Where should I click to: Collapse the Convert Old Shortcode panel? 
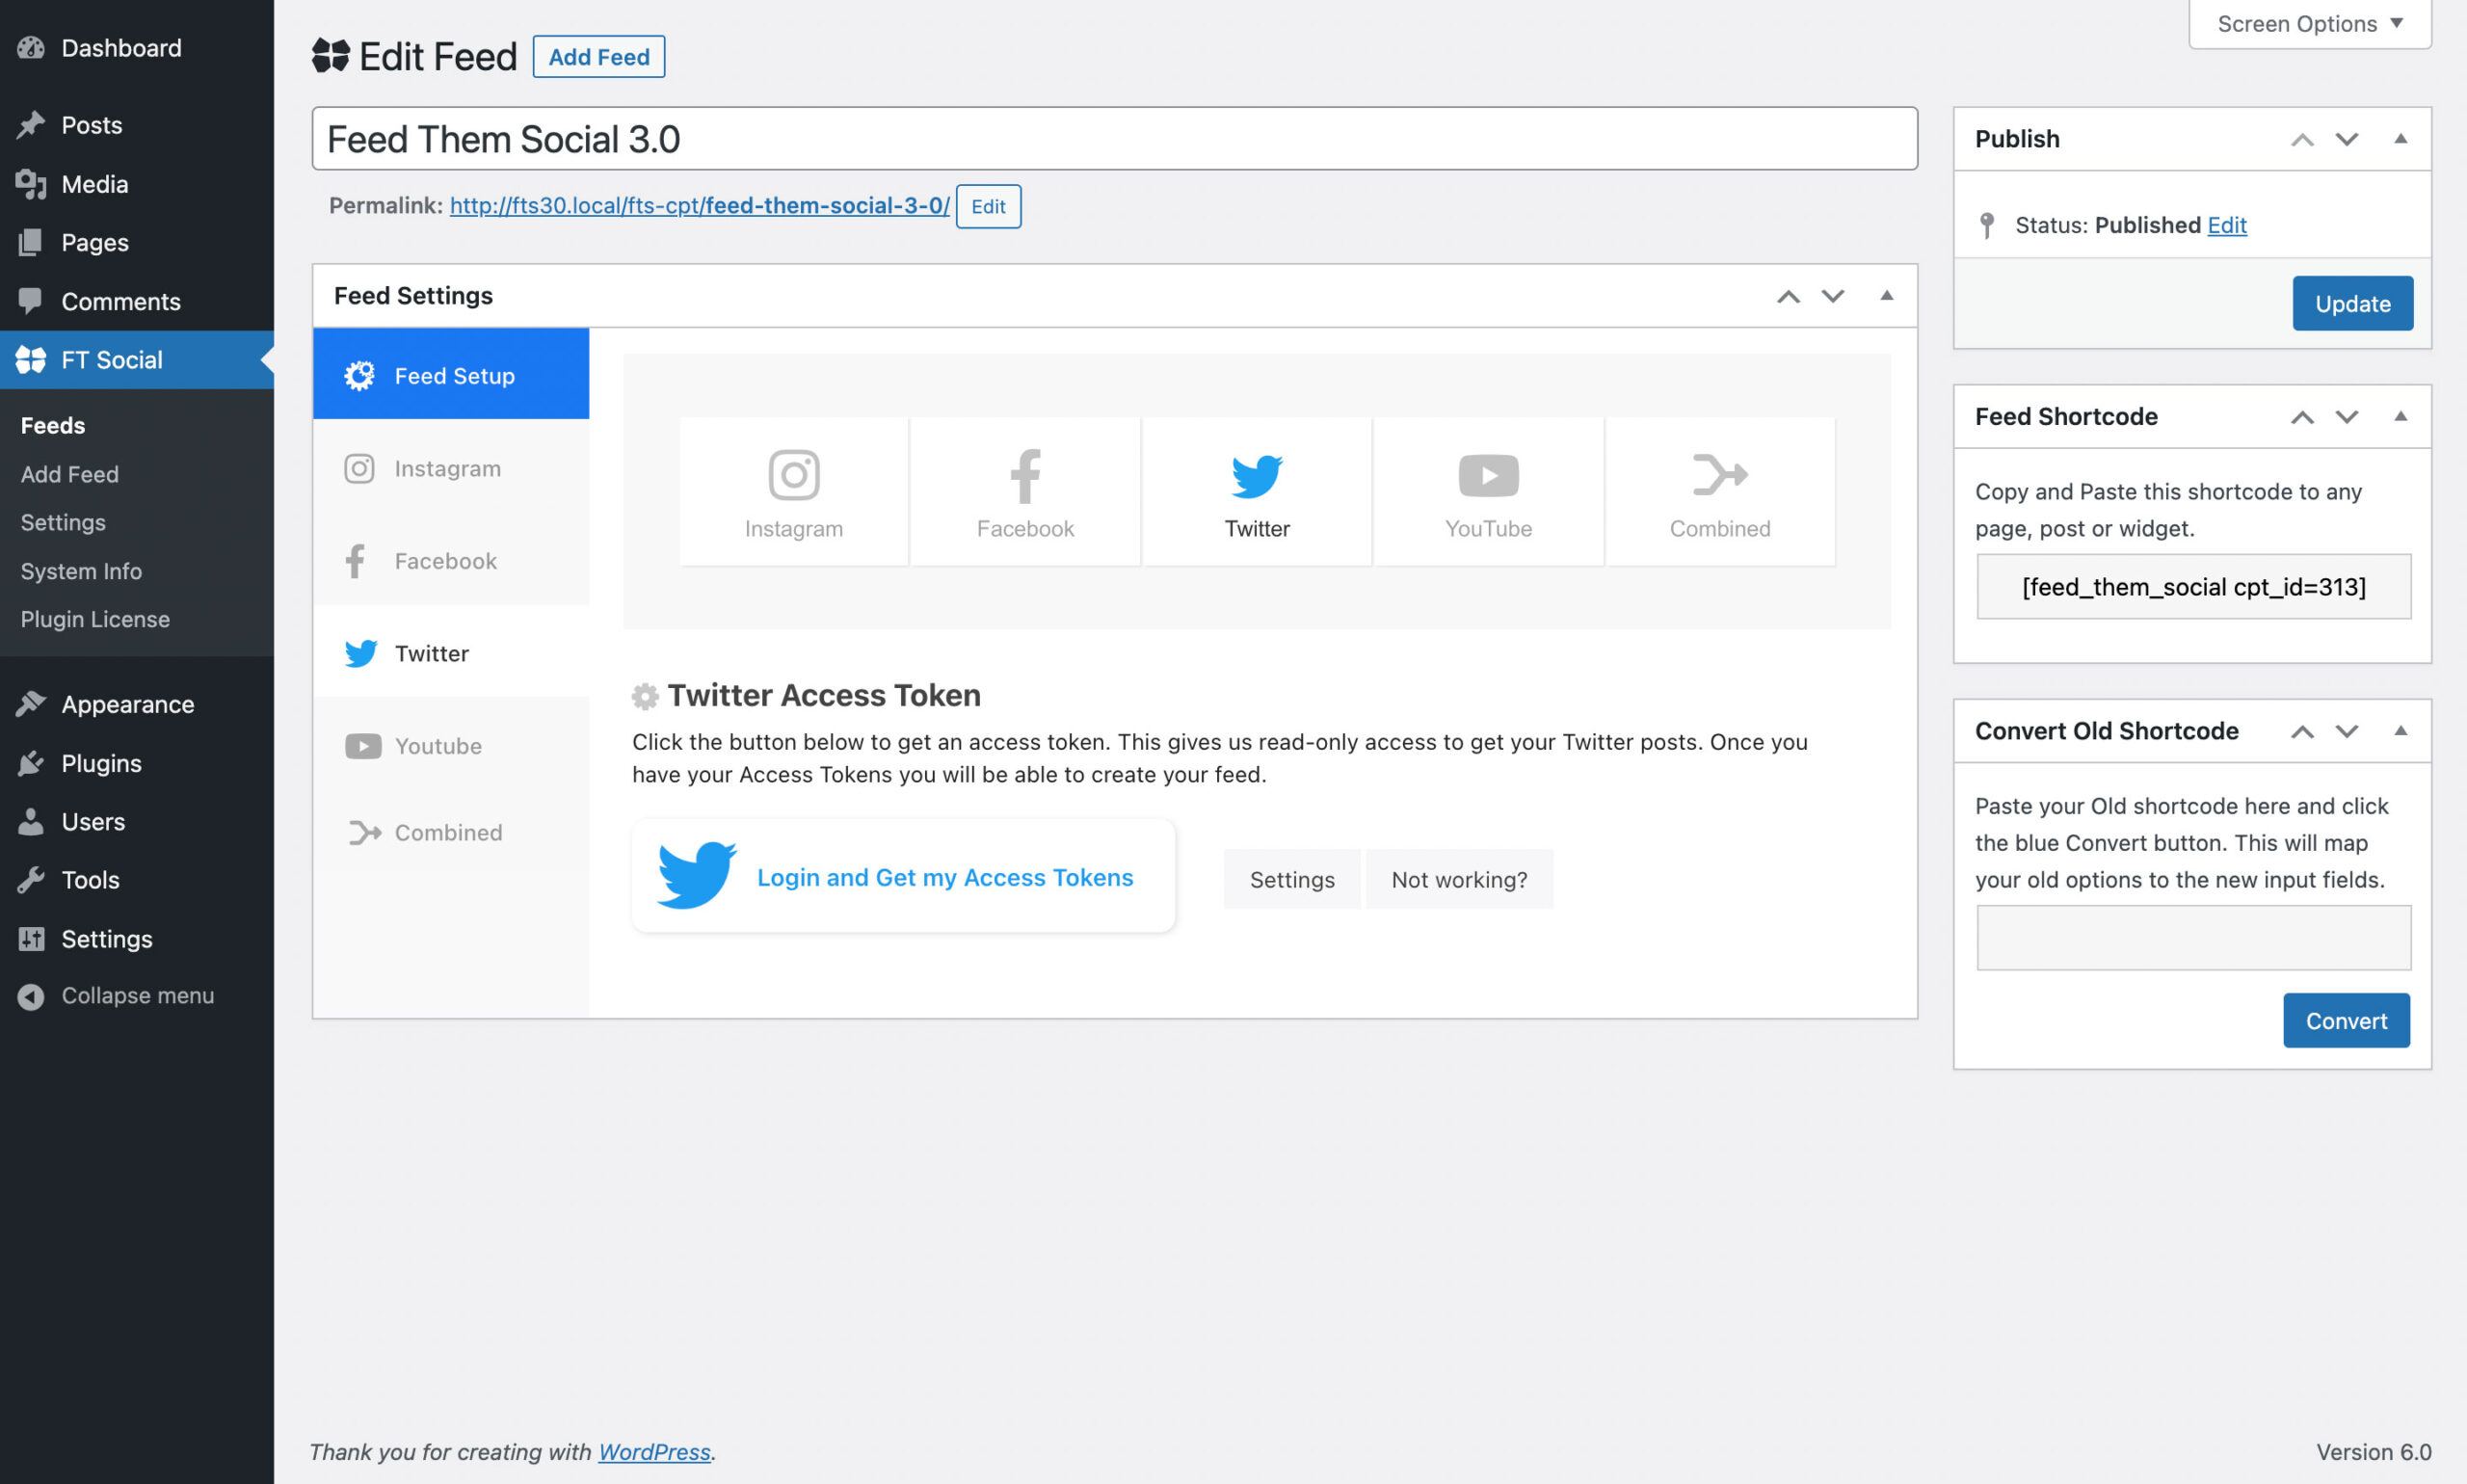[2400, 730]
